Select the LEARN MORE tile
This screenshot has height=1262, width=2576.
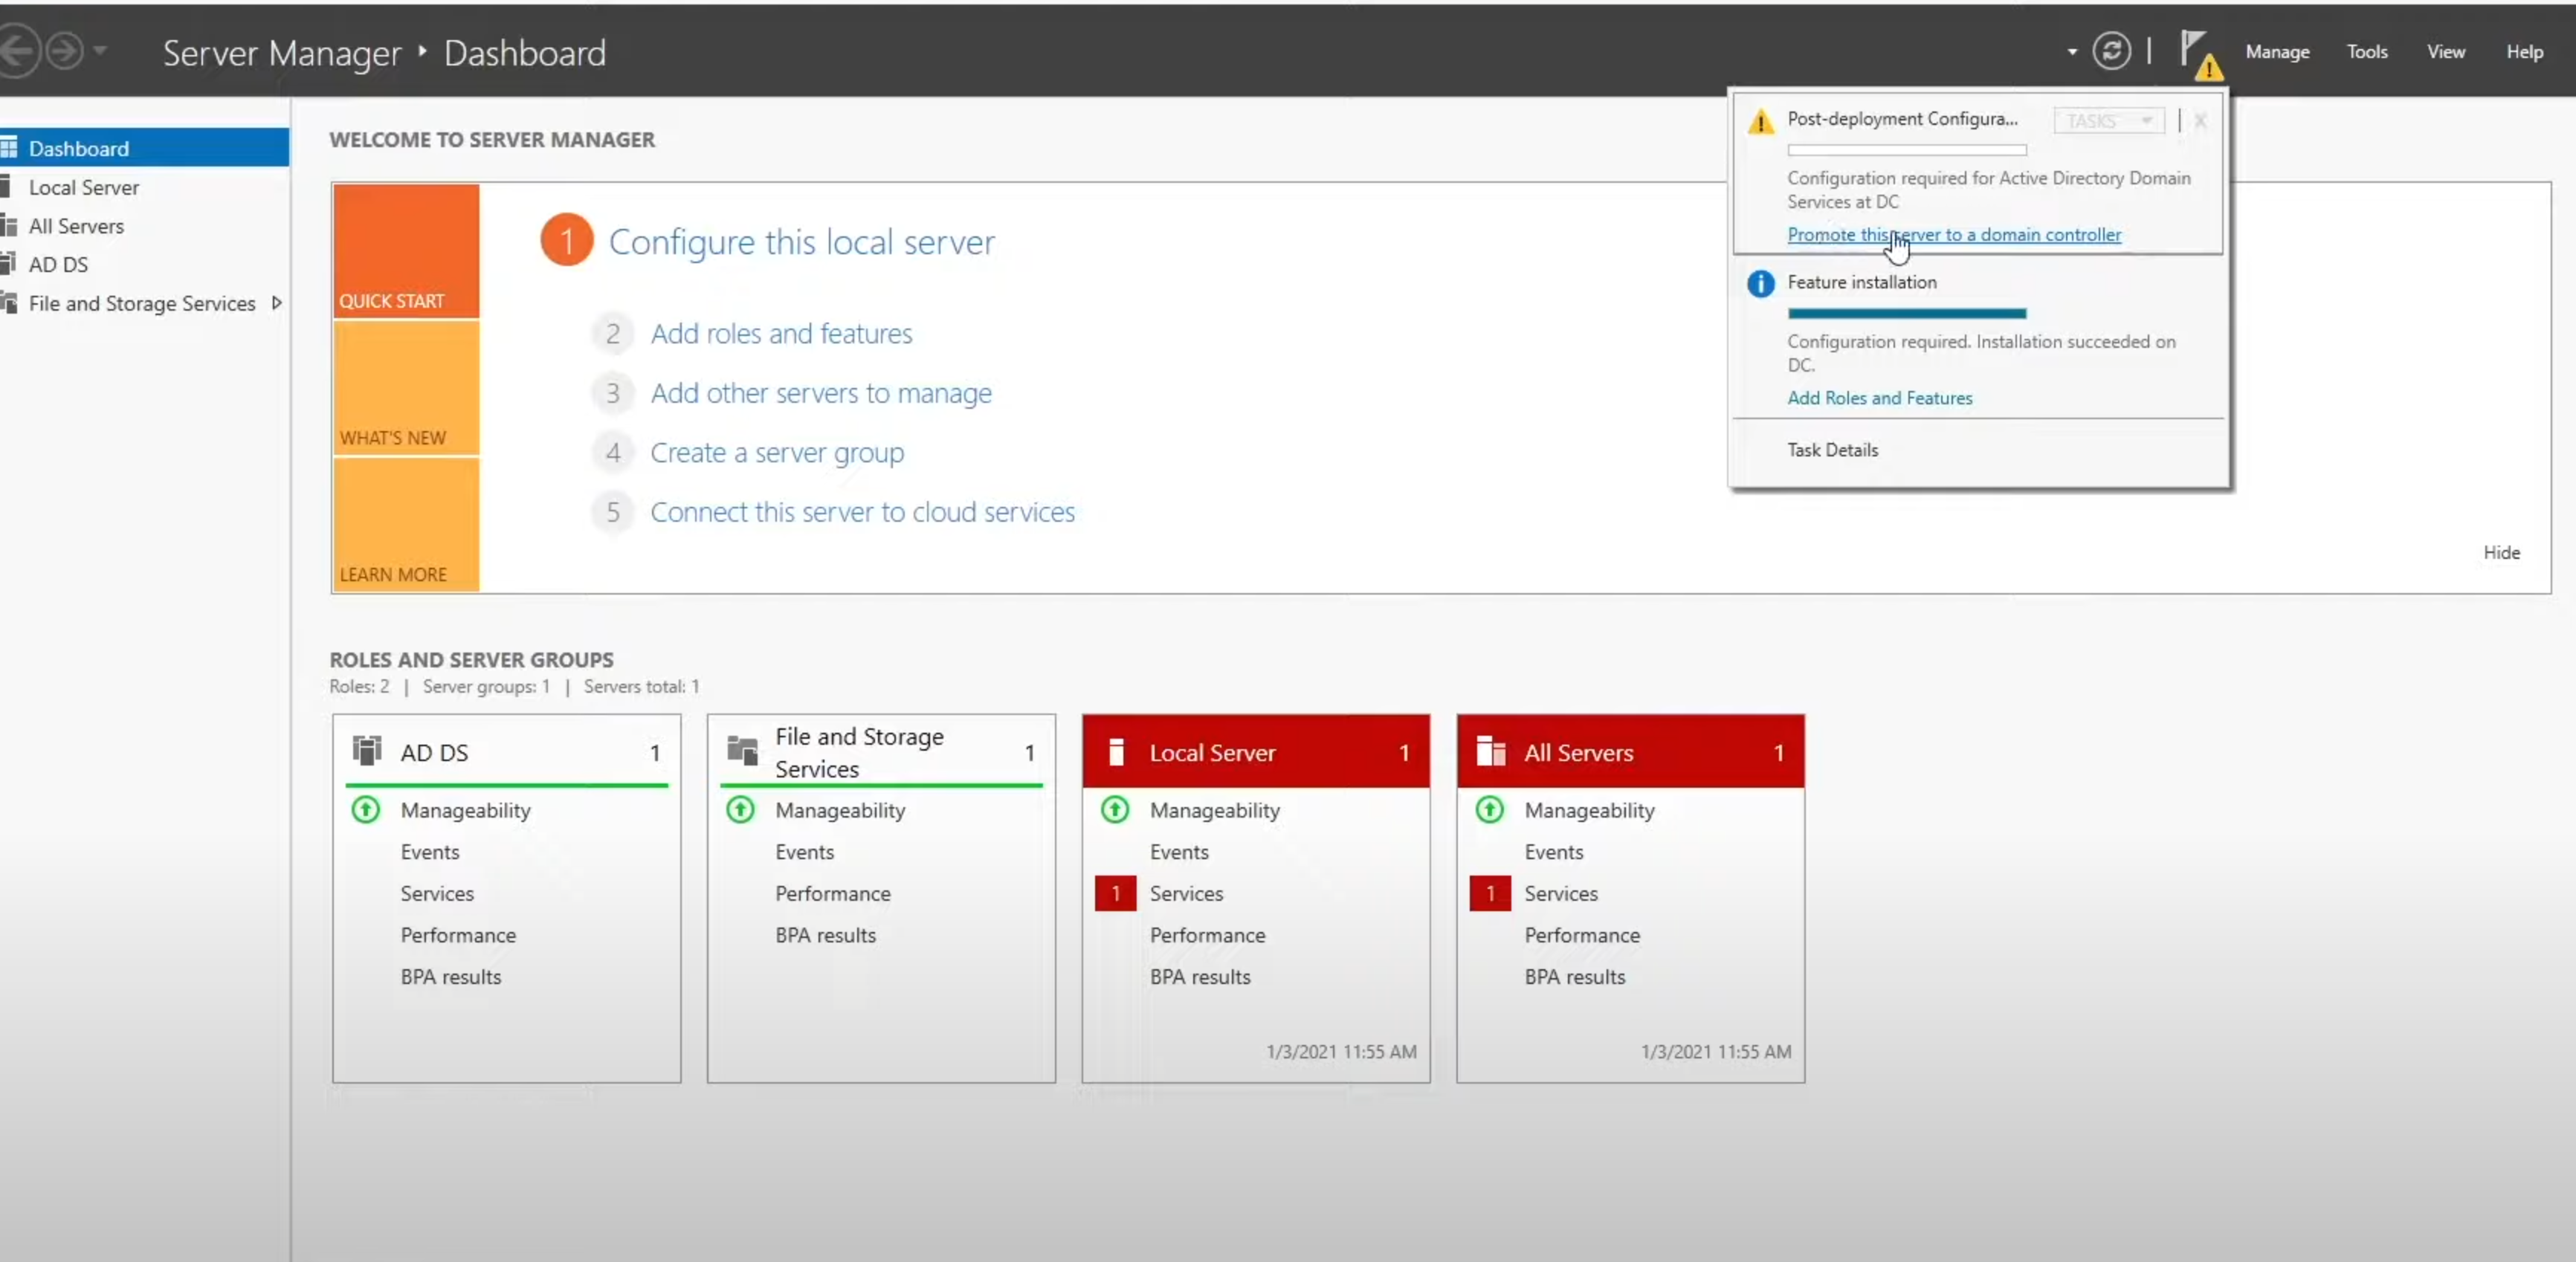pos(406,524)
